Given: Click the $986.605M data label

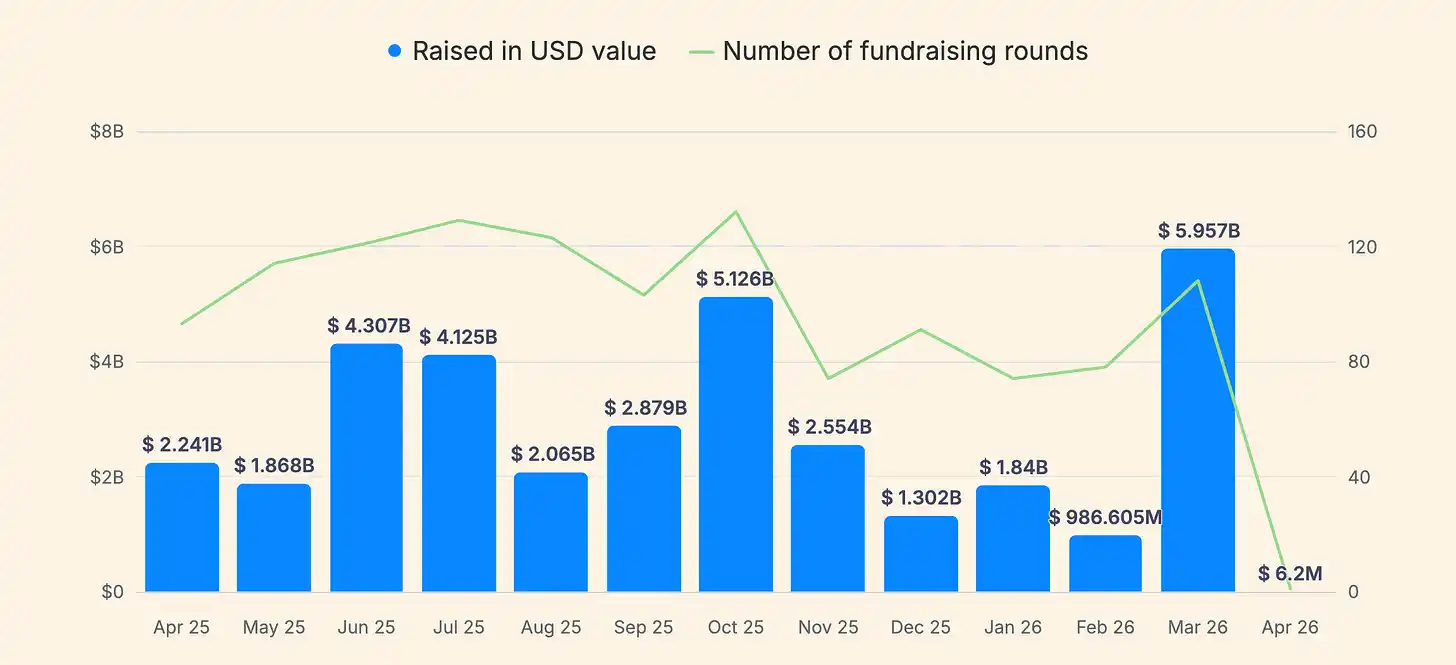Looking at the screenshot, I should [1106, 517].
